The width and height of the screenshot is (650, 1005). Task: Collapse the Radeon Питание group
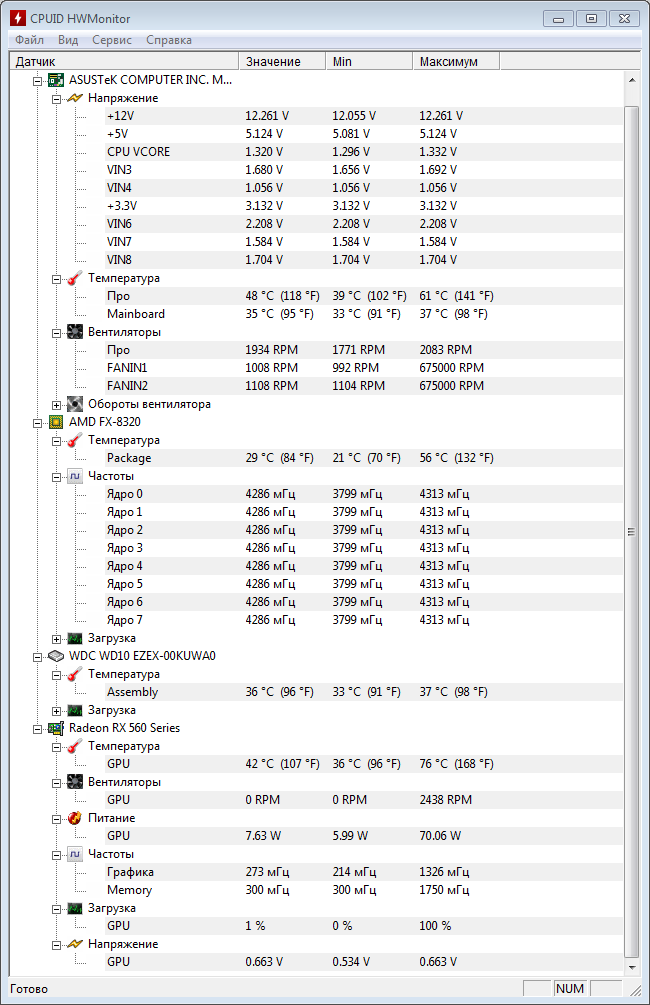[56, 819]
